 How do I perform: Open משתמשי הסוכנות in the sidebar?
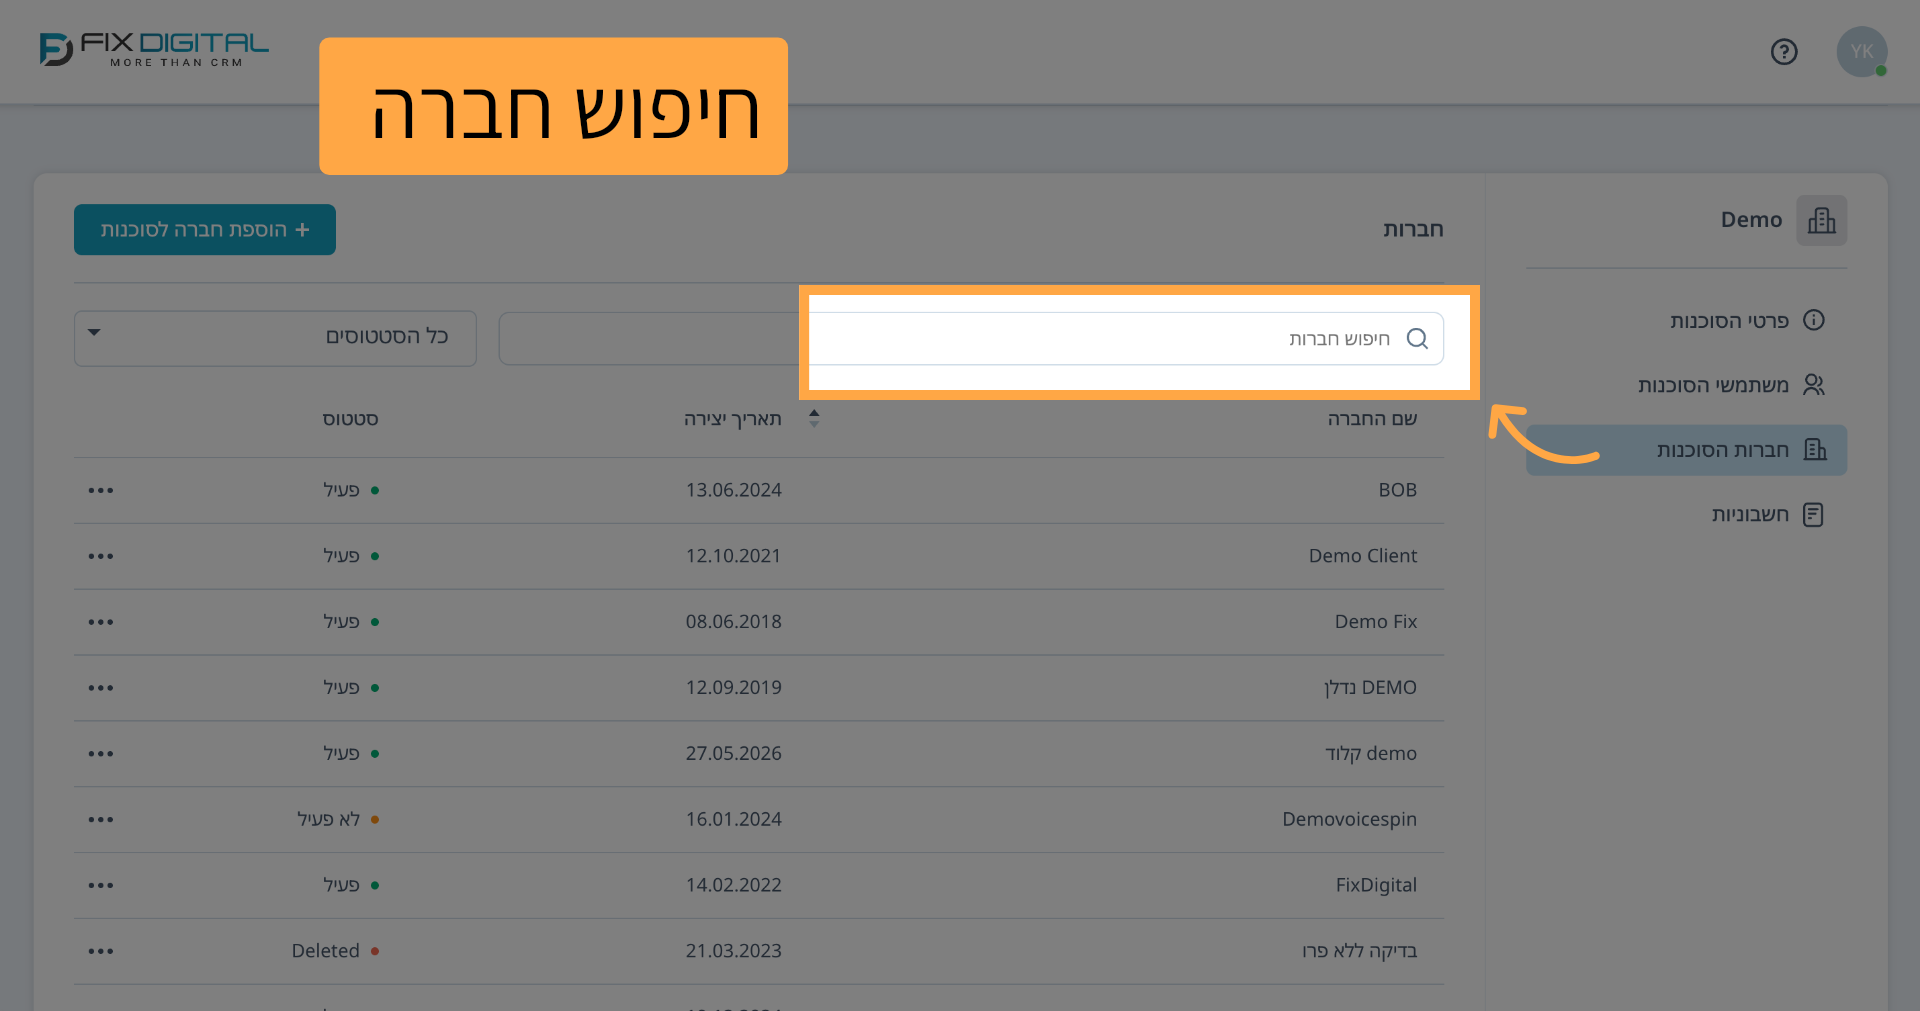coord(1686,385)
